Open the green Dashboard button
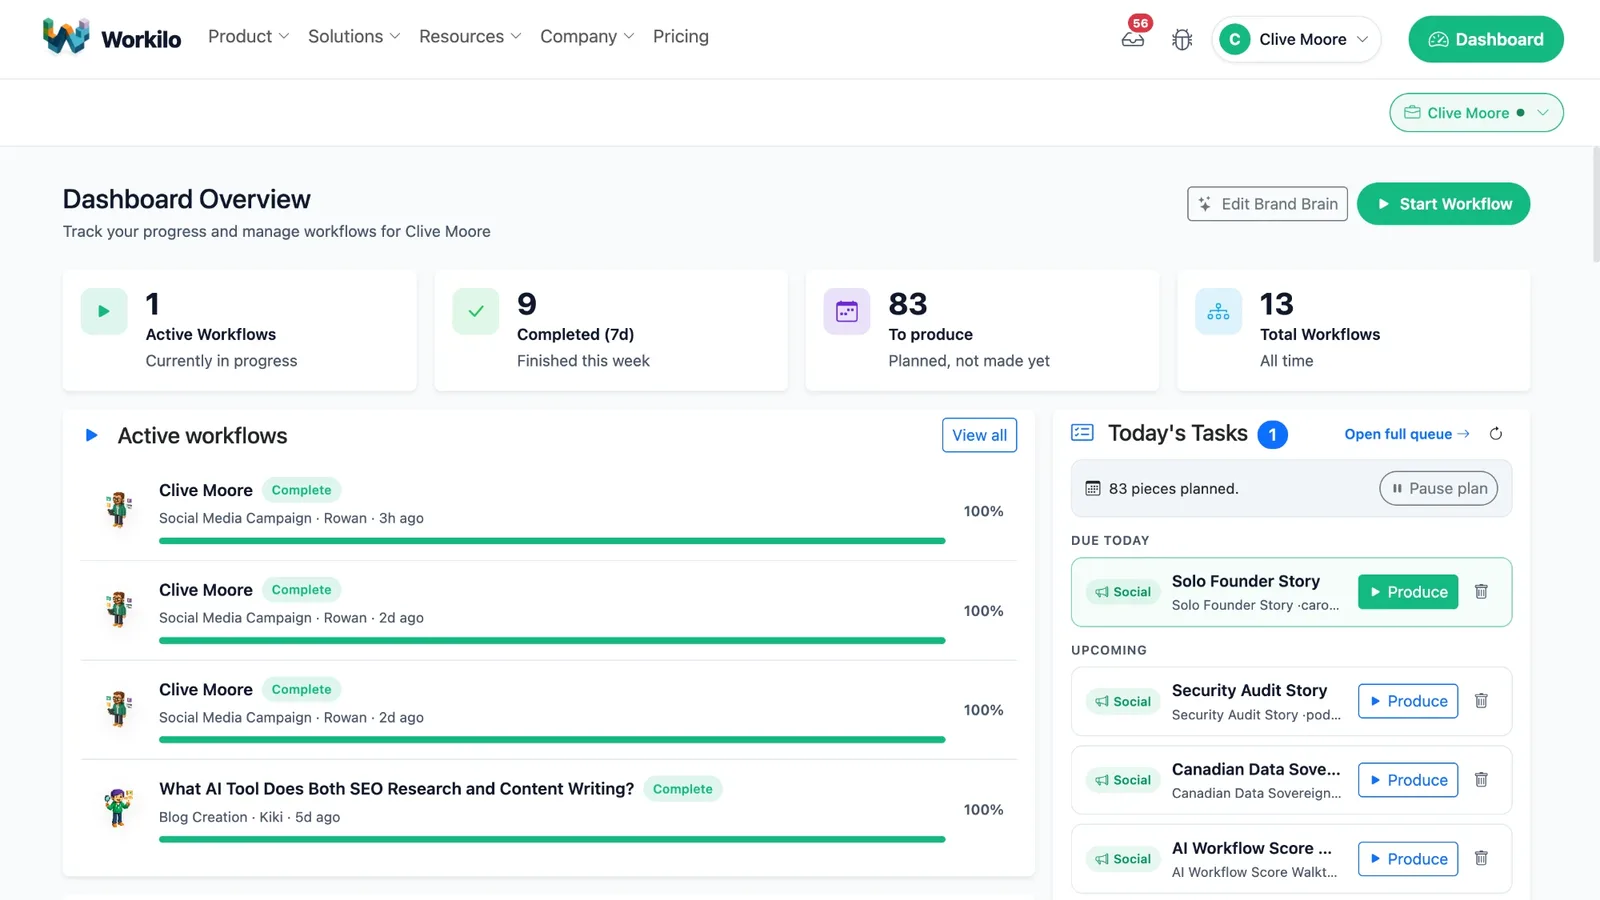1600x900 pixels. pos(1486,39)
